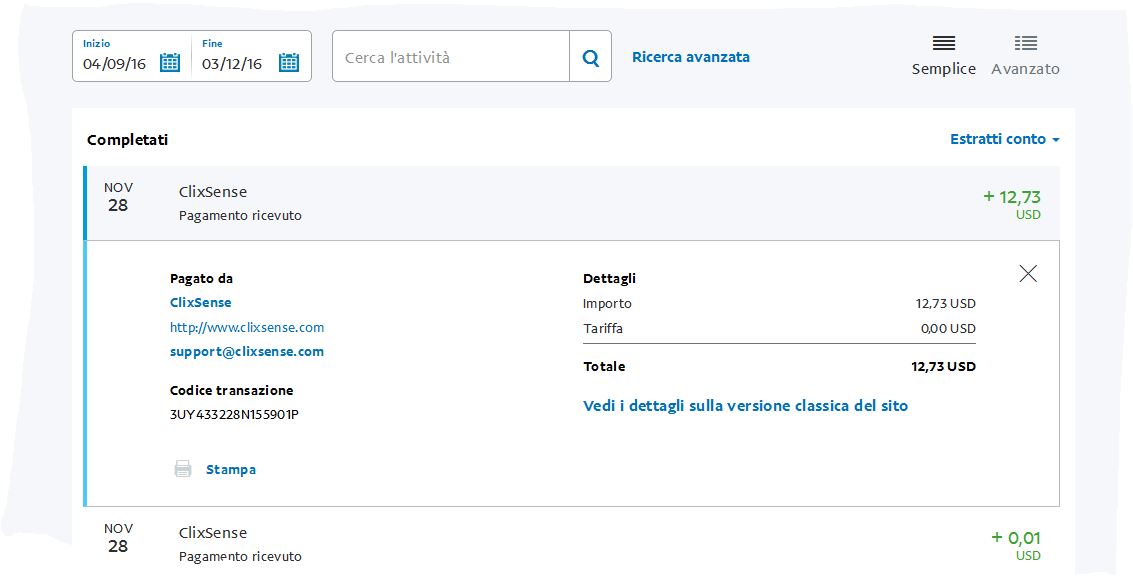Click the Importo 12,73 USD value
Image resolution: width=1133 pixels, height=576 pixels.
click(945, 304)
